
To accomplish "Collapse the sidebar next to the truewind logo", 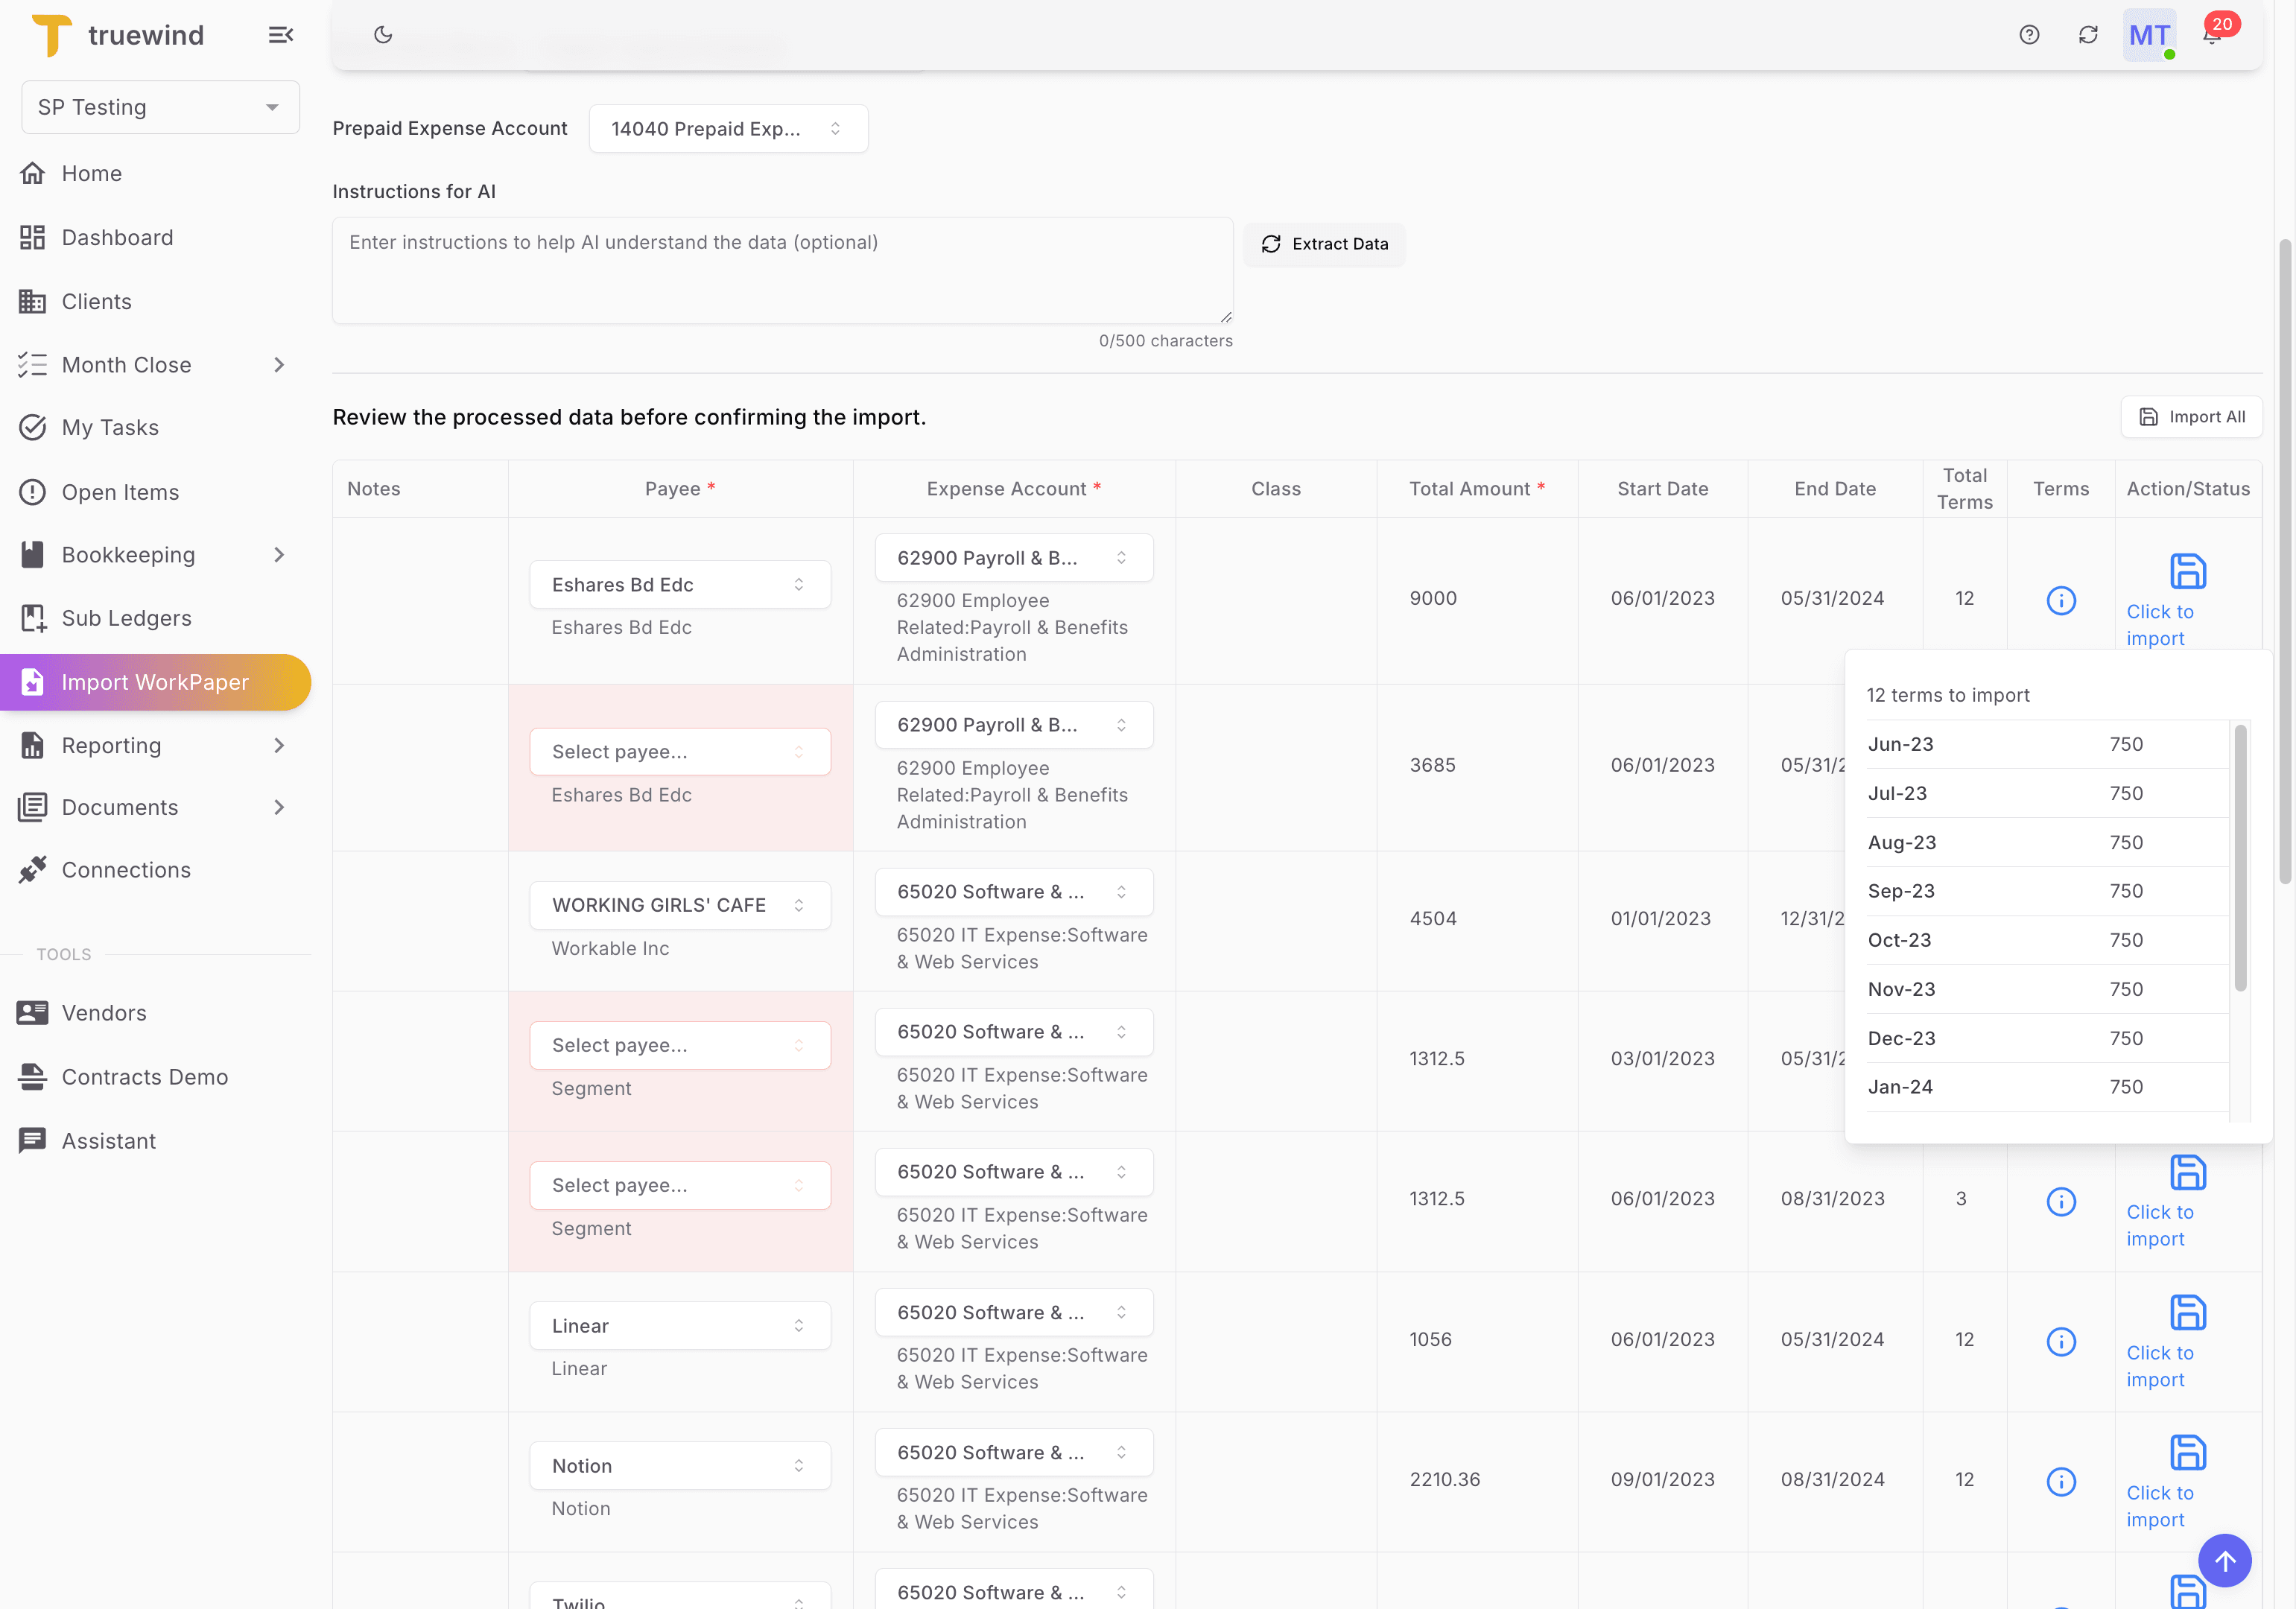I will click(280, 34).
